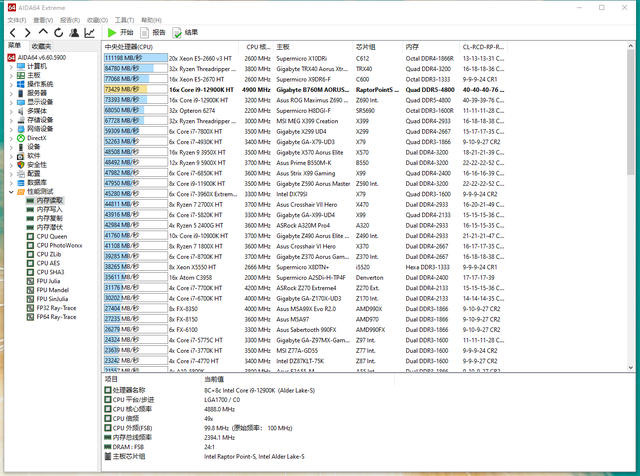Screen dimensions: 640x476
Task: Select the FPU Julia benchmark
Action: pyautogui.click(x=48, y=281)
